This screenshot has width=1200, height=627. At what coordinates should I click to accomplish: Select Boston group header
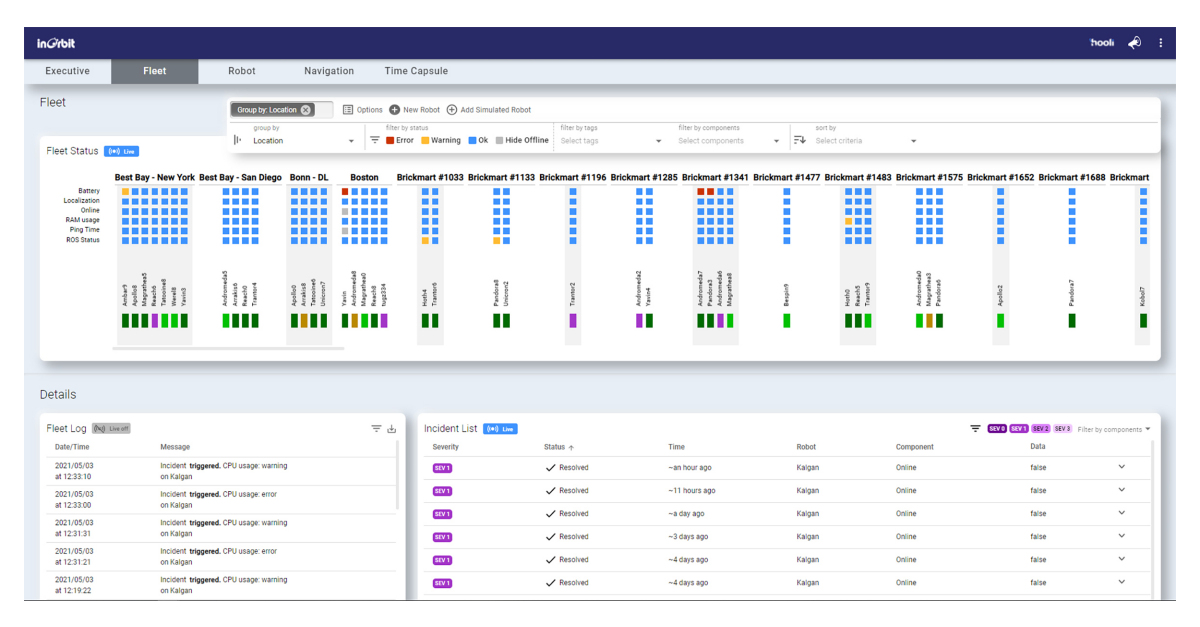(364, 177)
